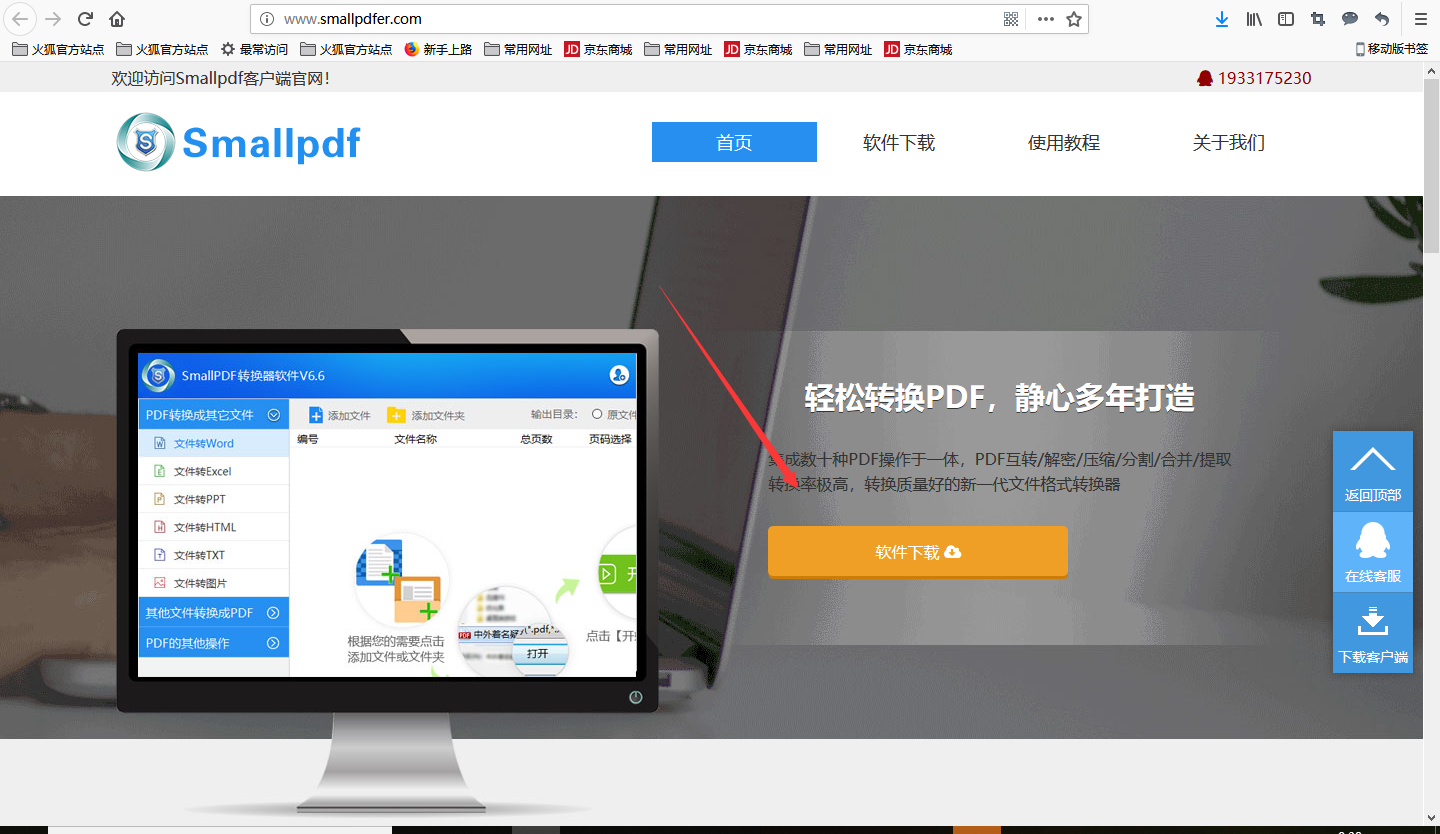The image size is (1440, 834).
Task: Click the orange 软件下载 button
Action: click(x=918, y=552)
